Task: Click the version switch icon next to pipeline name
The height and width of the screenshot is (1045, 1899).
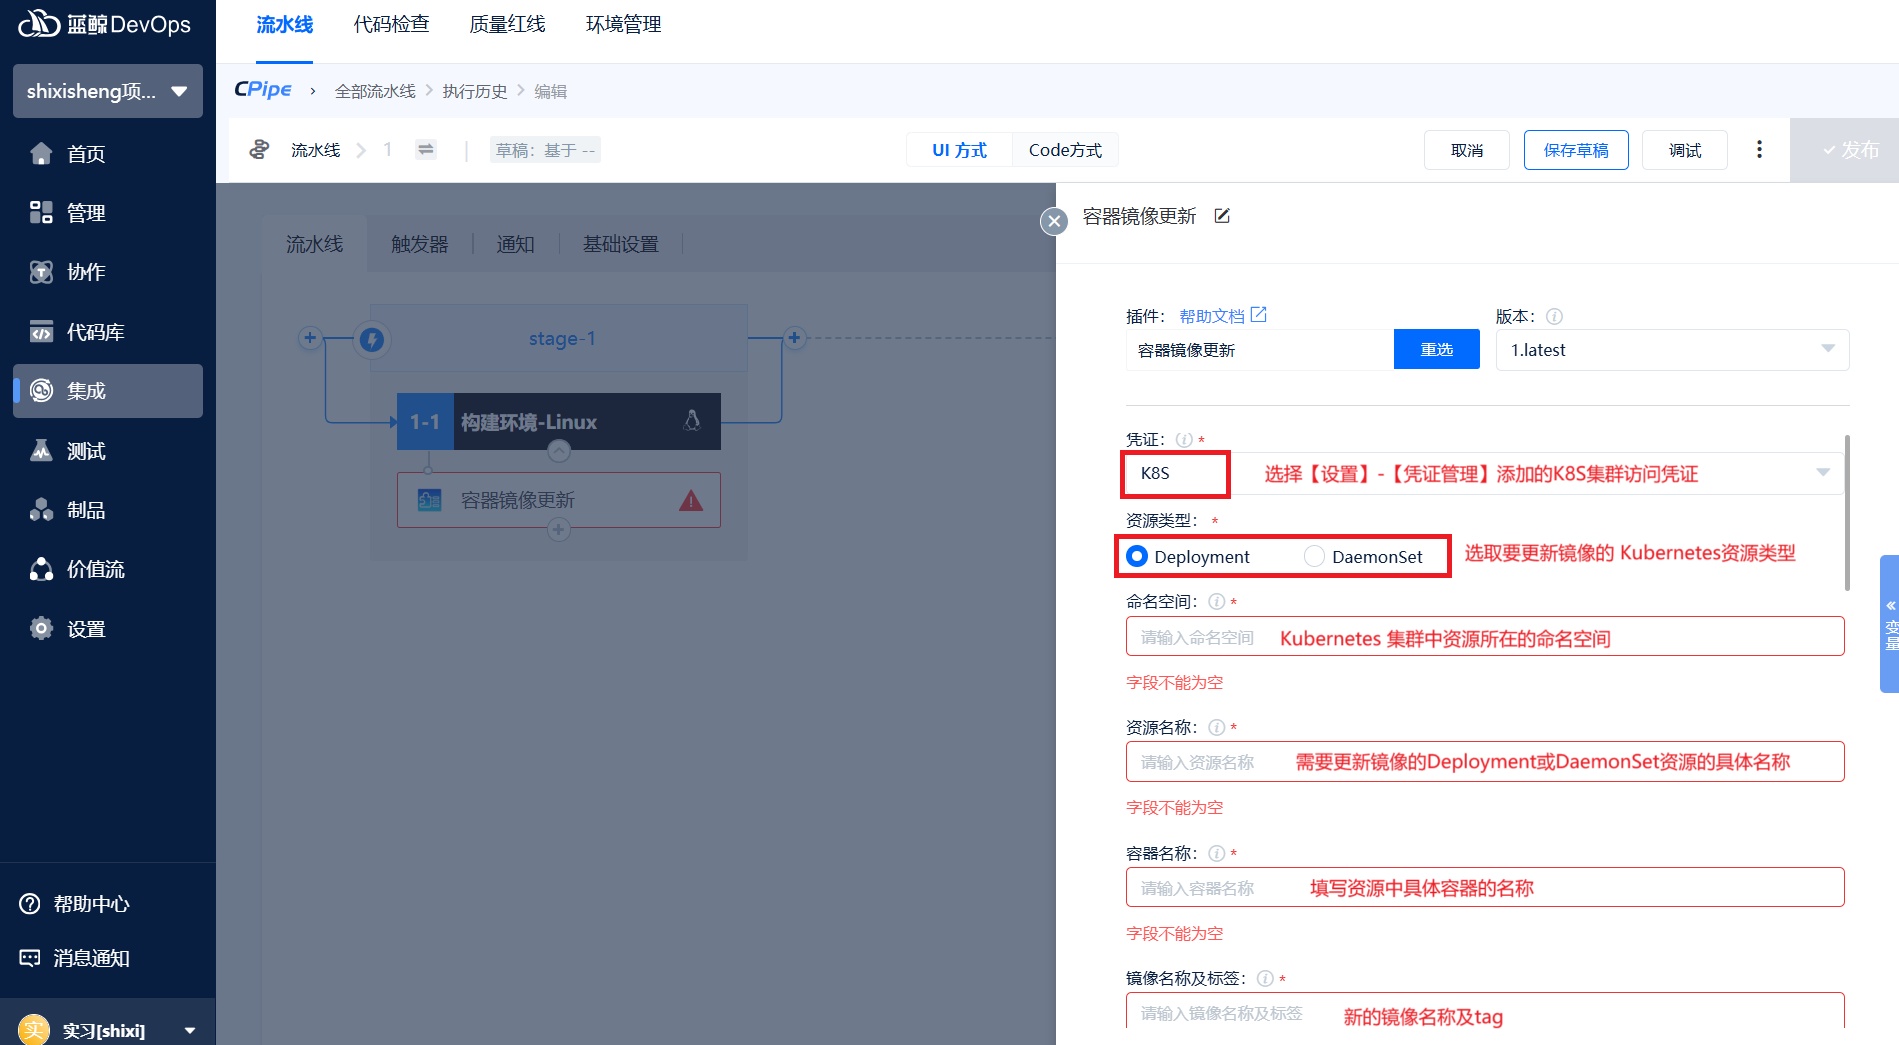Action: 426,150
